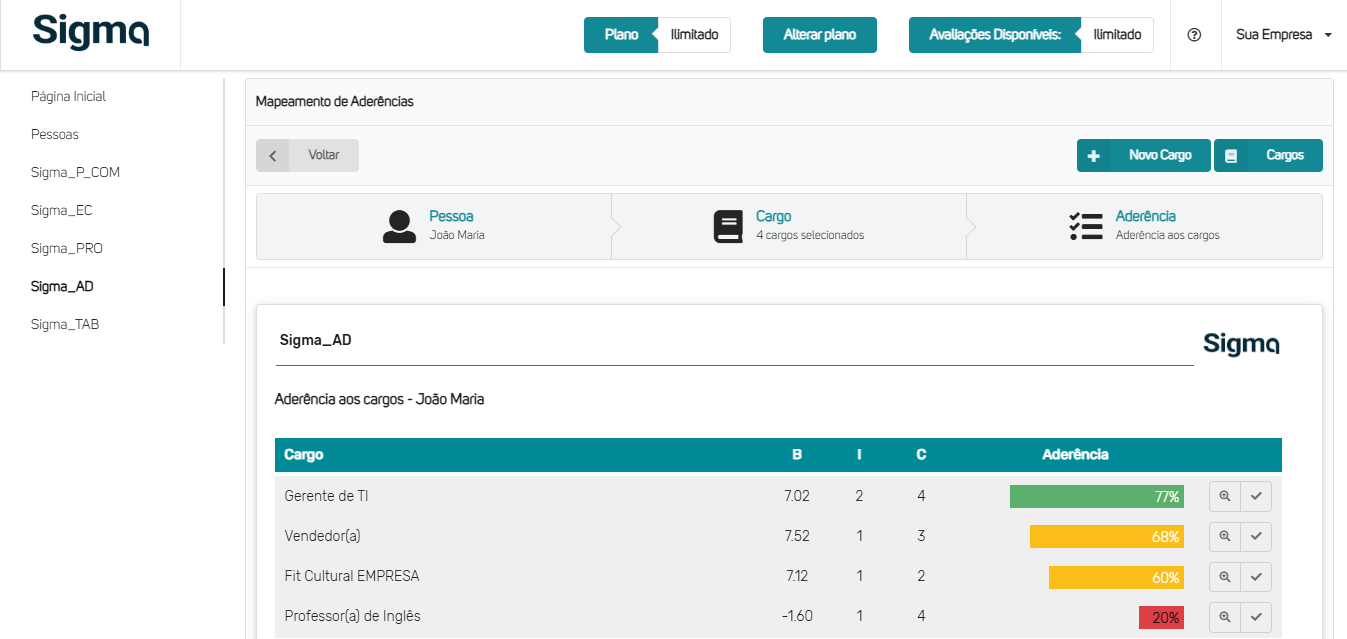Open the Cargo step with 4 cargos selecionados
The image size is (1347, 639).
[788, 226]
